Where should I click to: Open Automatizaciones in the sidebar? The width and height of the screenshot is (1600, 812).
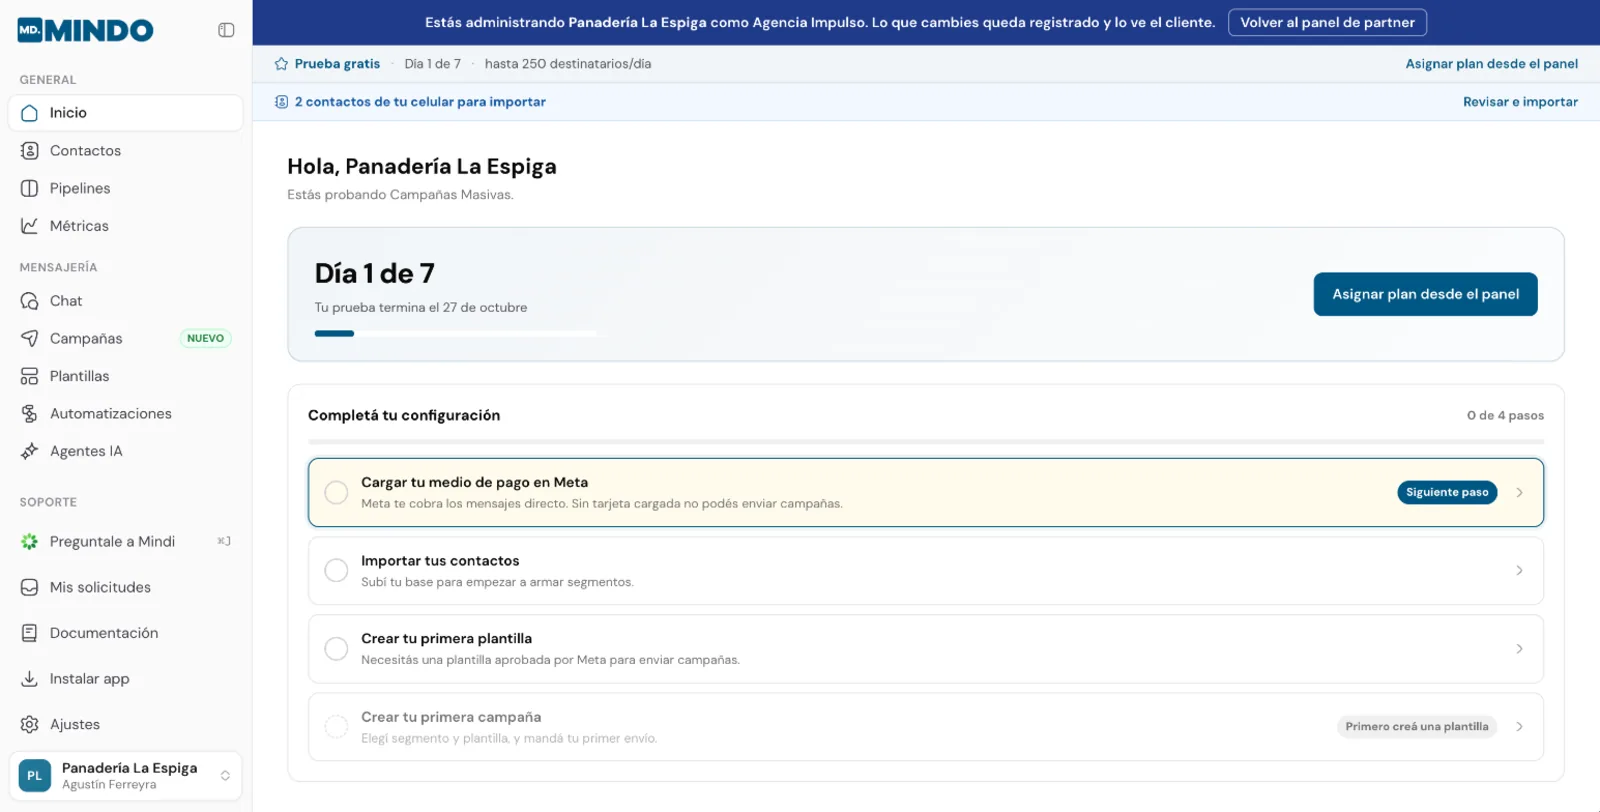(125, 414)
